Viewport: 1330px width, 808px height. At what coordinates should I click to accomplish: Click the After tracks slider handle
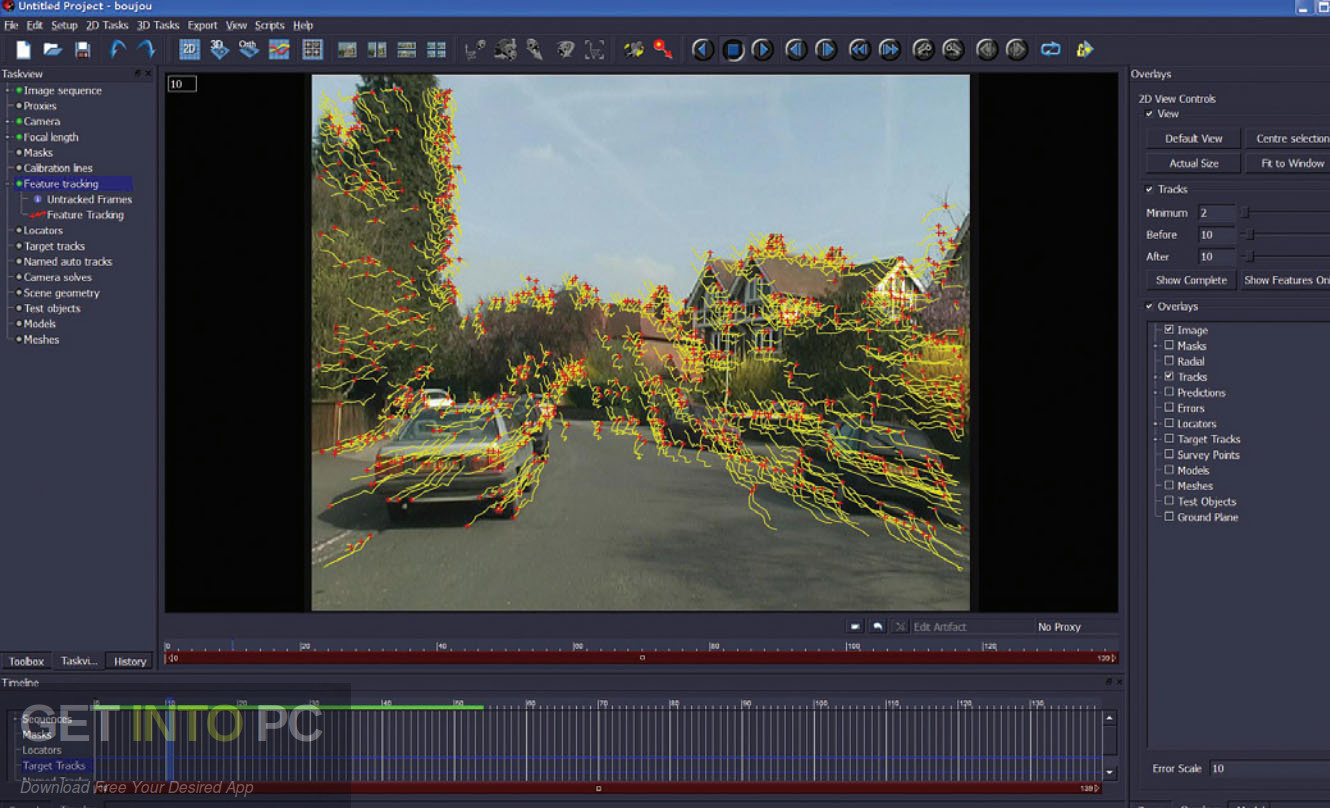pos(1250,256)
